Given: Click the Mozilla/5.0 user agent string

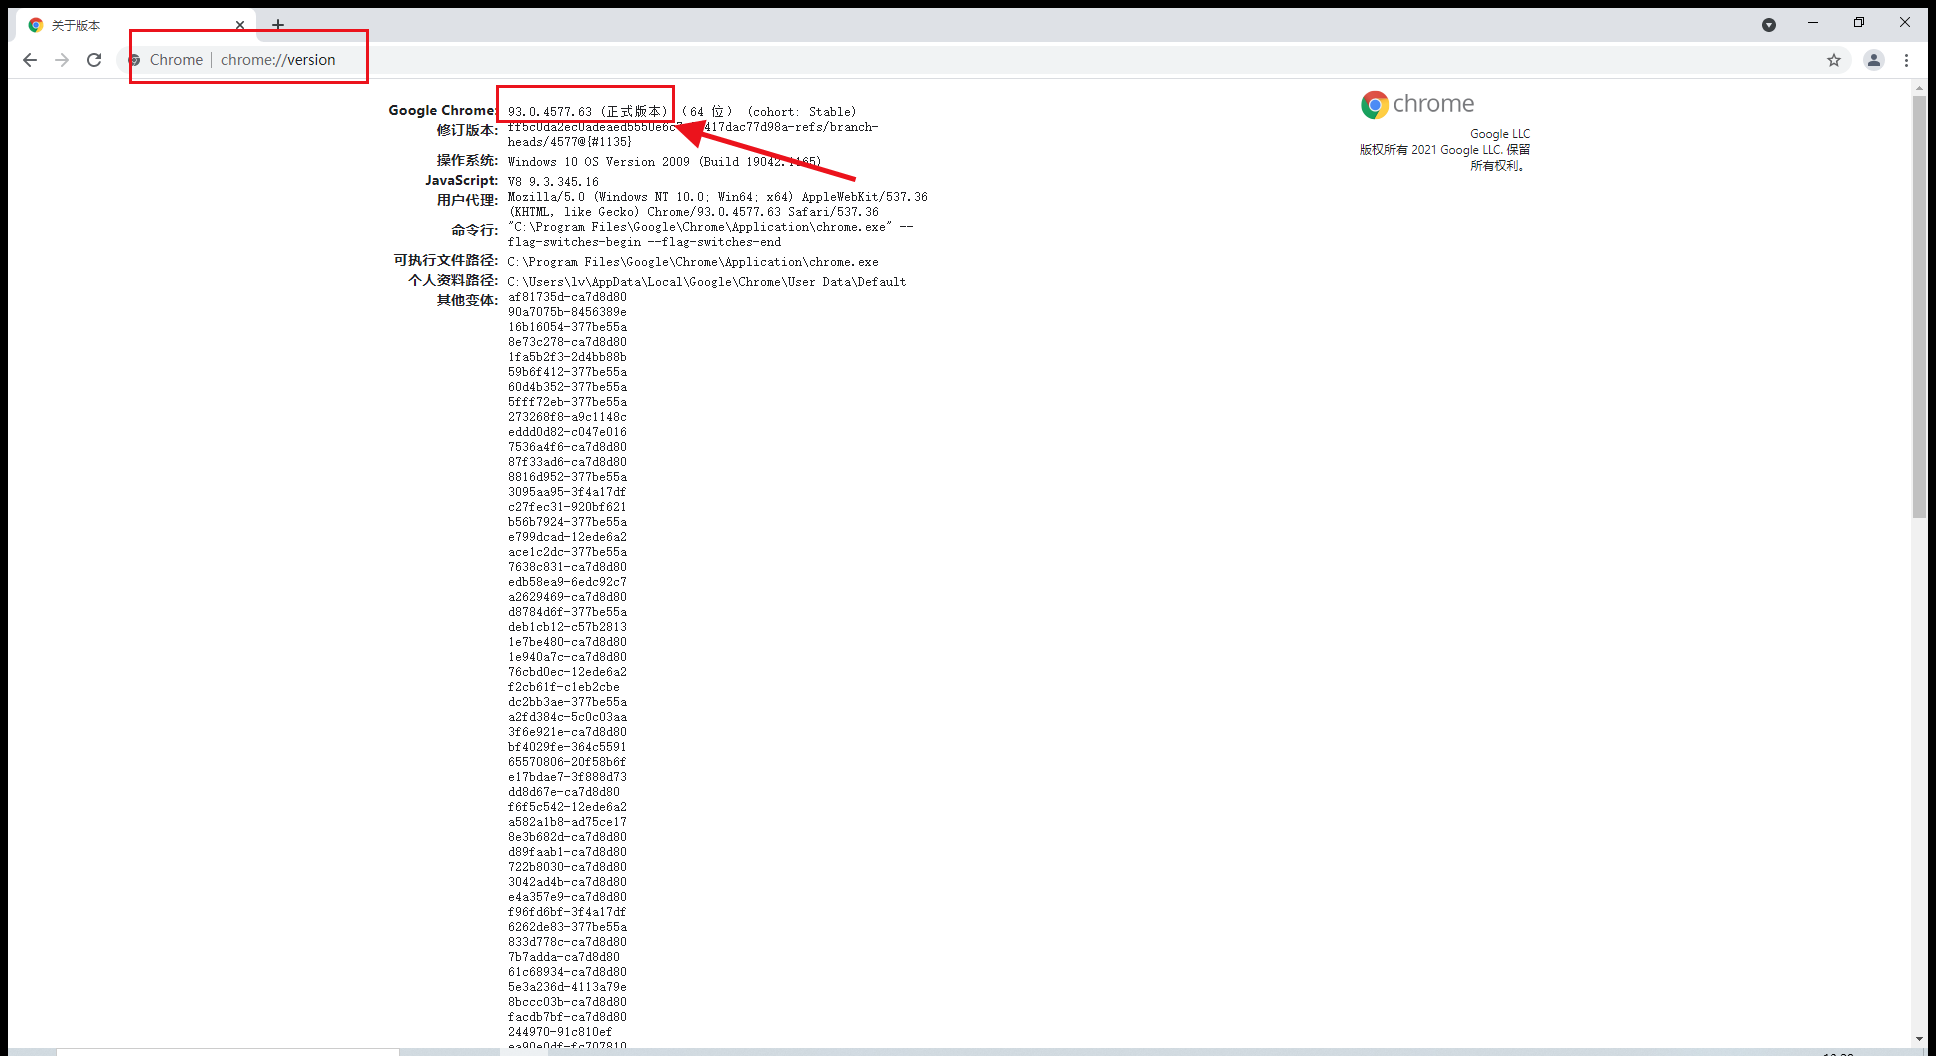Looking at the screenshot, I should (717, 204).
